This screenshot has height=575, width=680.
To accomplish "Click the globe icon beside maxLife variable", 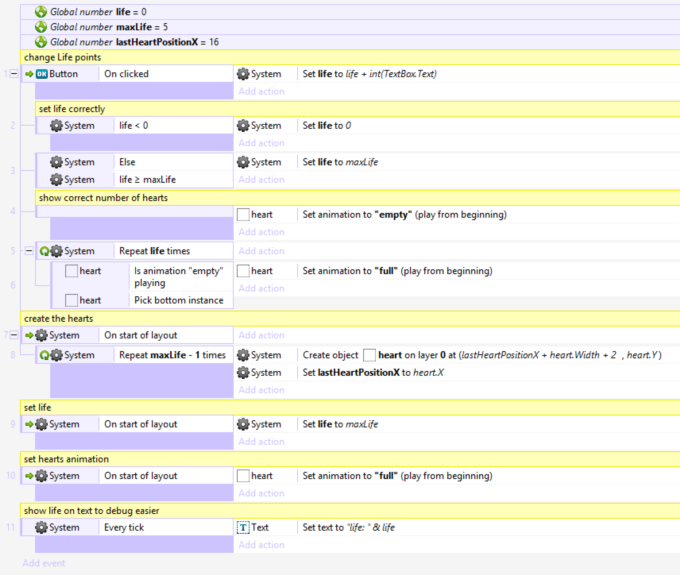I will [x=41, y=26].
